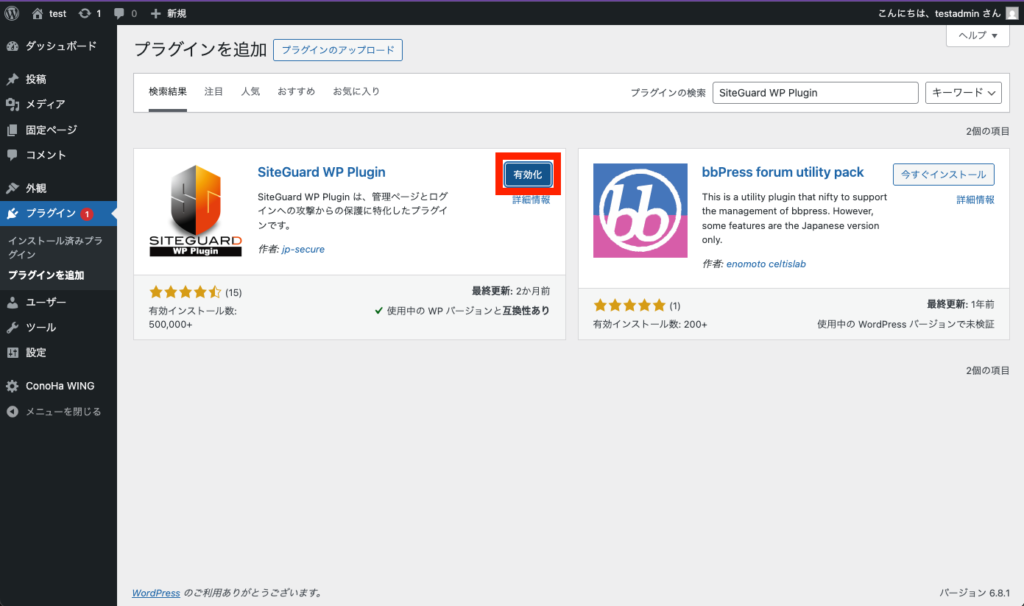1024x606 pixels.
Task: Open the 設定 menu label
Action: 36,353
